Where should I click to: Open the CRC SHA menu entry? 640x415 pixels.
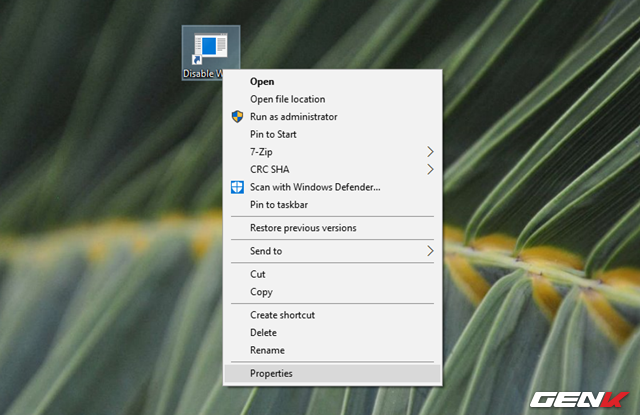pos(332,169)
